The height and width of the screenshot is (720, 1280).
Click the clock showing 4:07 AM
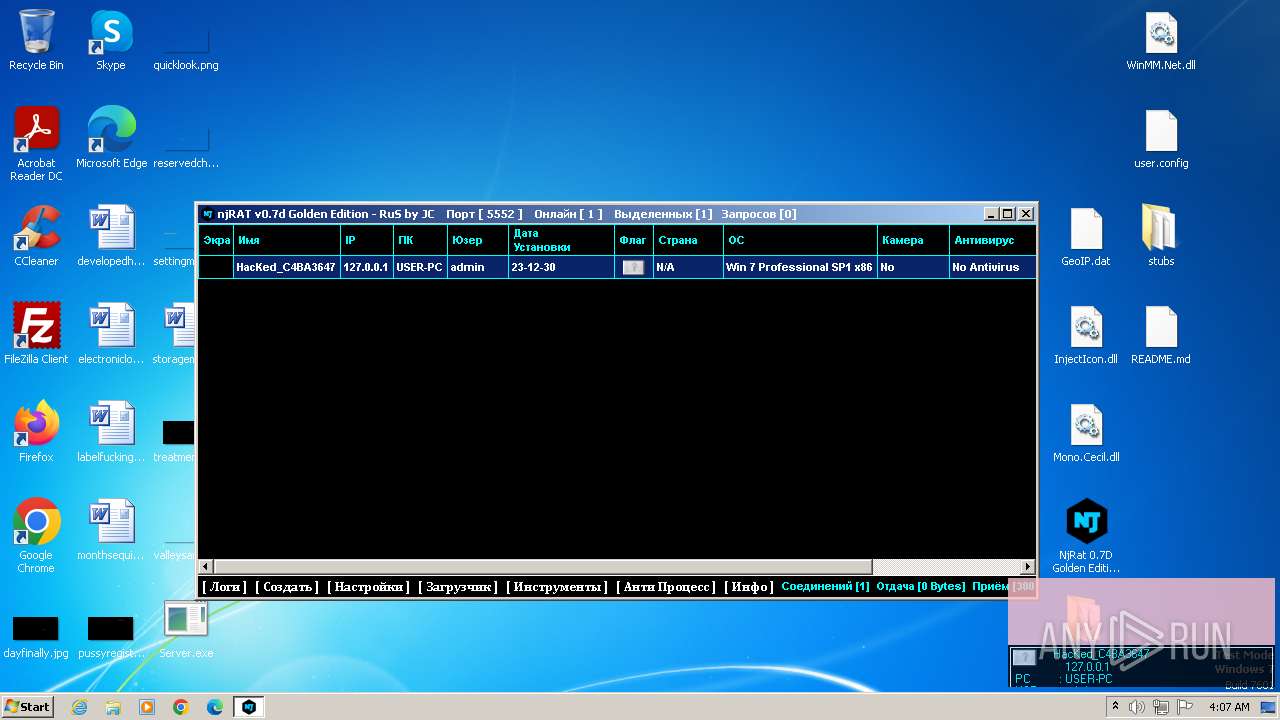pyautogui.click(x=1229, y=707)
